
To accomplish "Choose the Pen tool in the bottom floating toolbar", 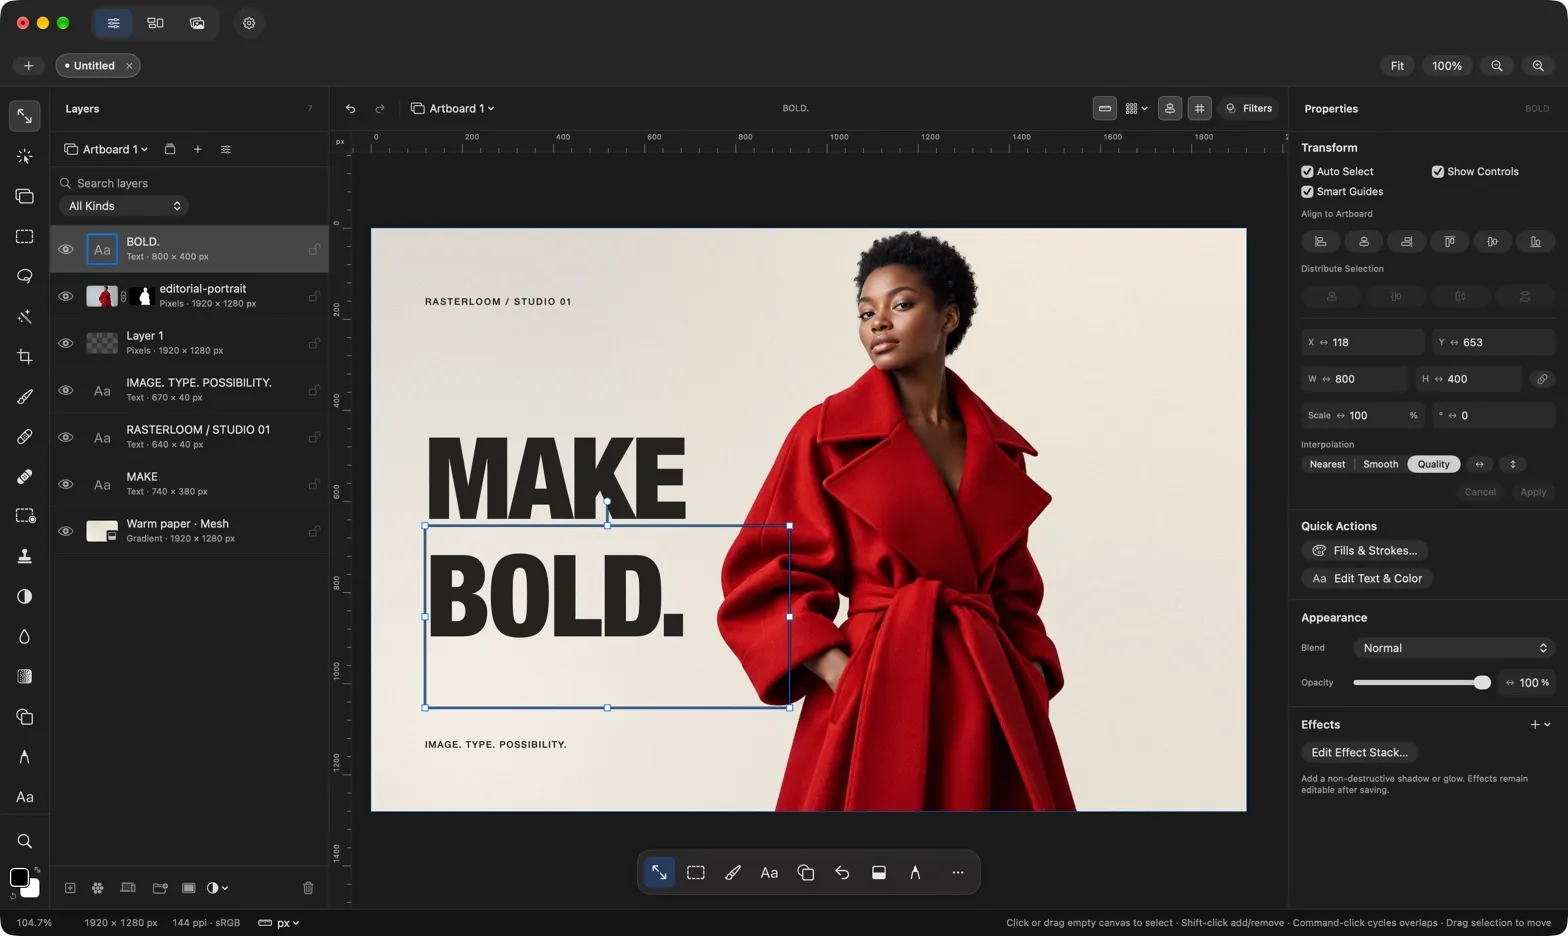I will 915,873.
